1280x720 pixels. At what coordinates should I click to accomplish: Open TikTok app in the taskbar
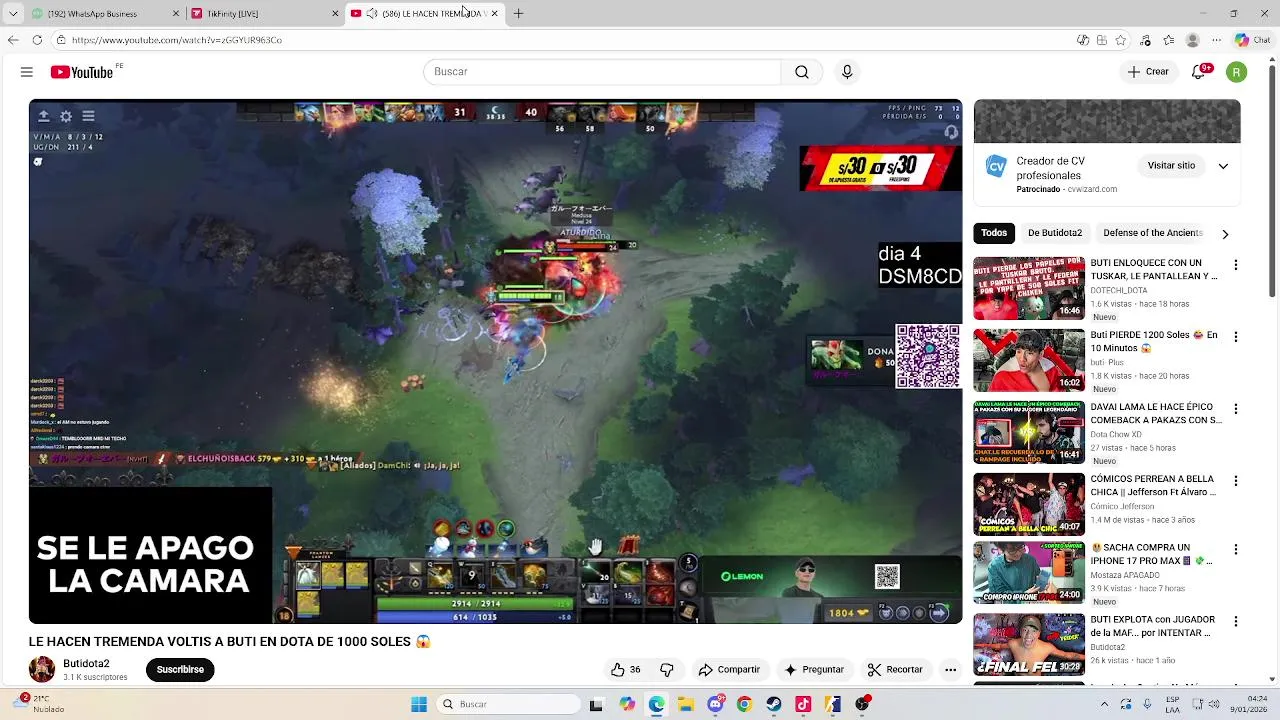(x=803, y=704)
